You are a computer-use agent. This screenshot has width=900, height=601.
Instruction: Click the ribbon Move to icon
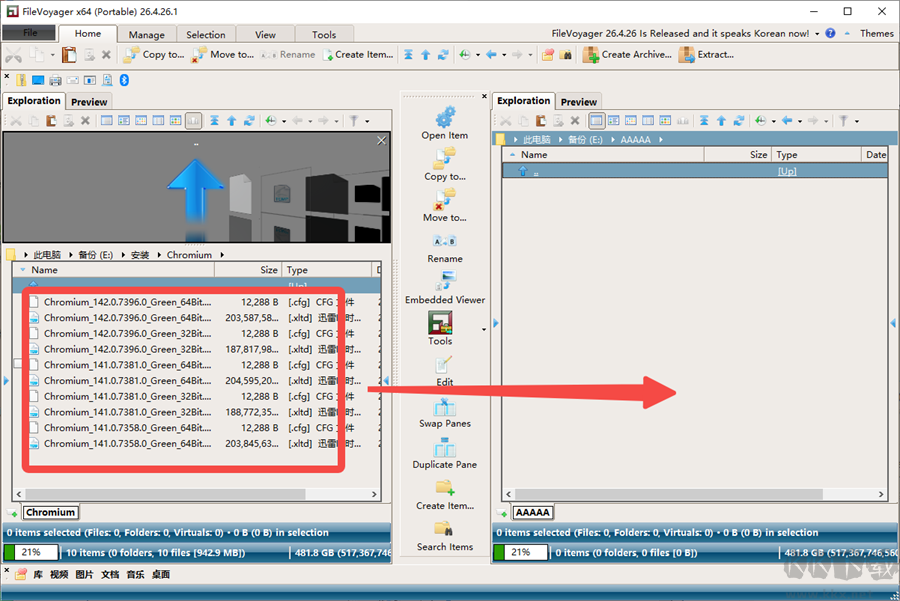[x=199, y=55]
